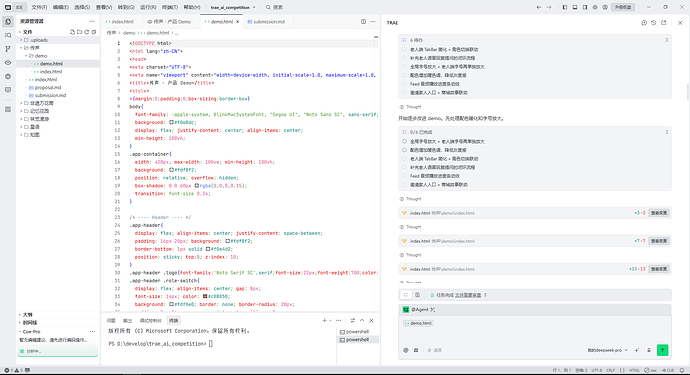Check the last item in 6 待办 list

[404, 92]
